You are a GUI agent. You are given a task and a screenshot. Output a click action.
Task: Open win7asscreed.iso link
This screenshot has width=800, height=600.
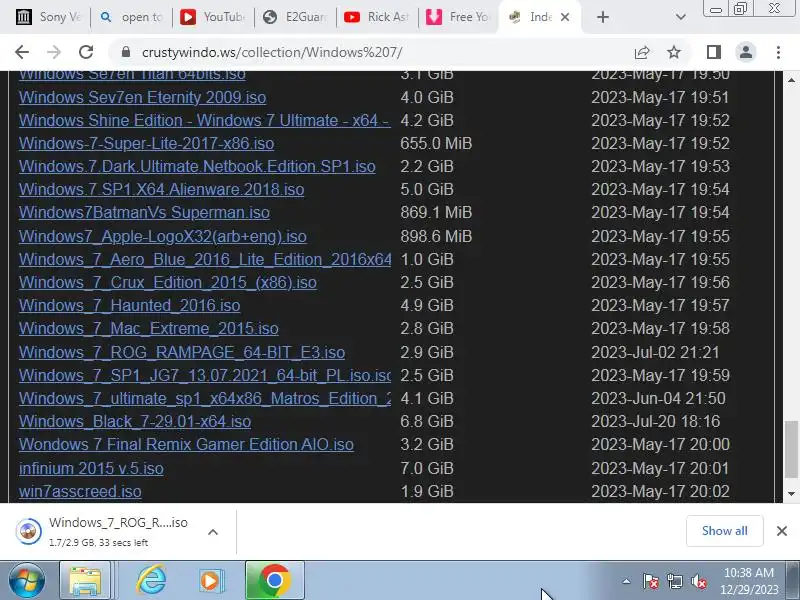80,491
